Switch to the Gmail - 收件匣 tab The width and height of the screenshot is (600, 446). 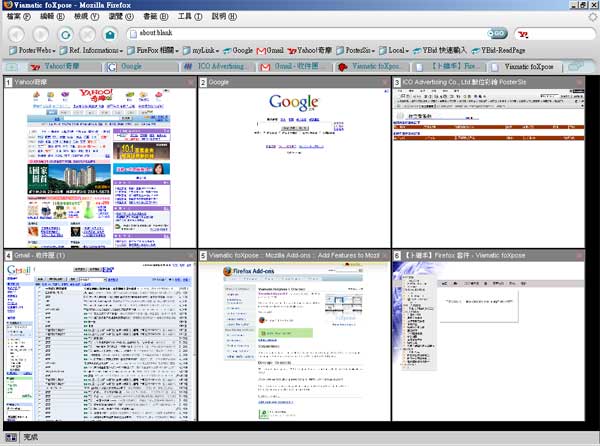[295, 67]
